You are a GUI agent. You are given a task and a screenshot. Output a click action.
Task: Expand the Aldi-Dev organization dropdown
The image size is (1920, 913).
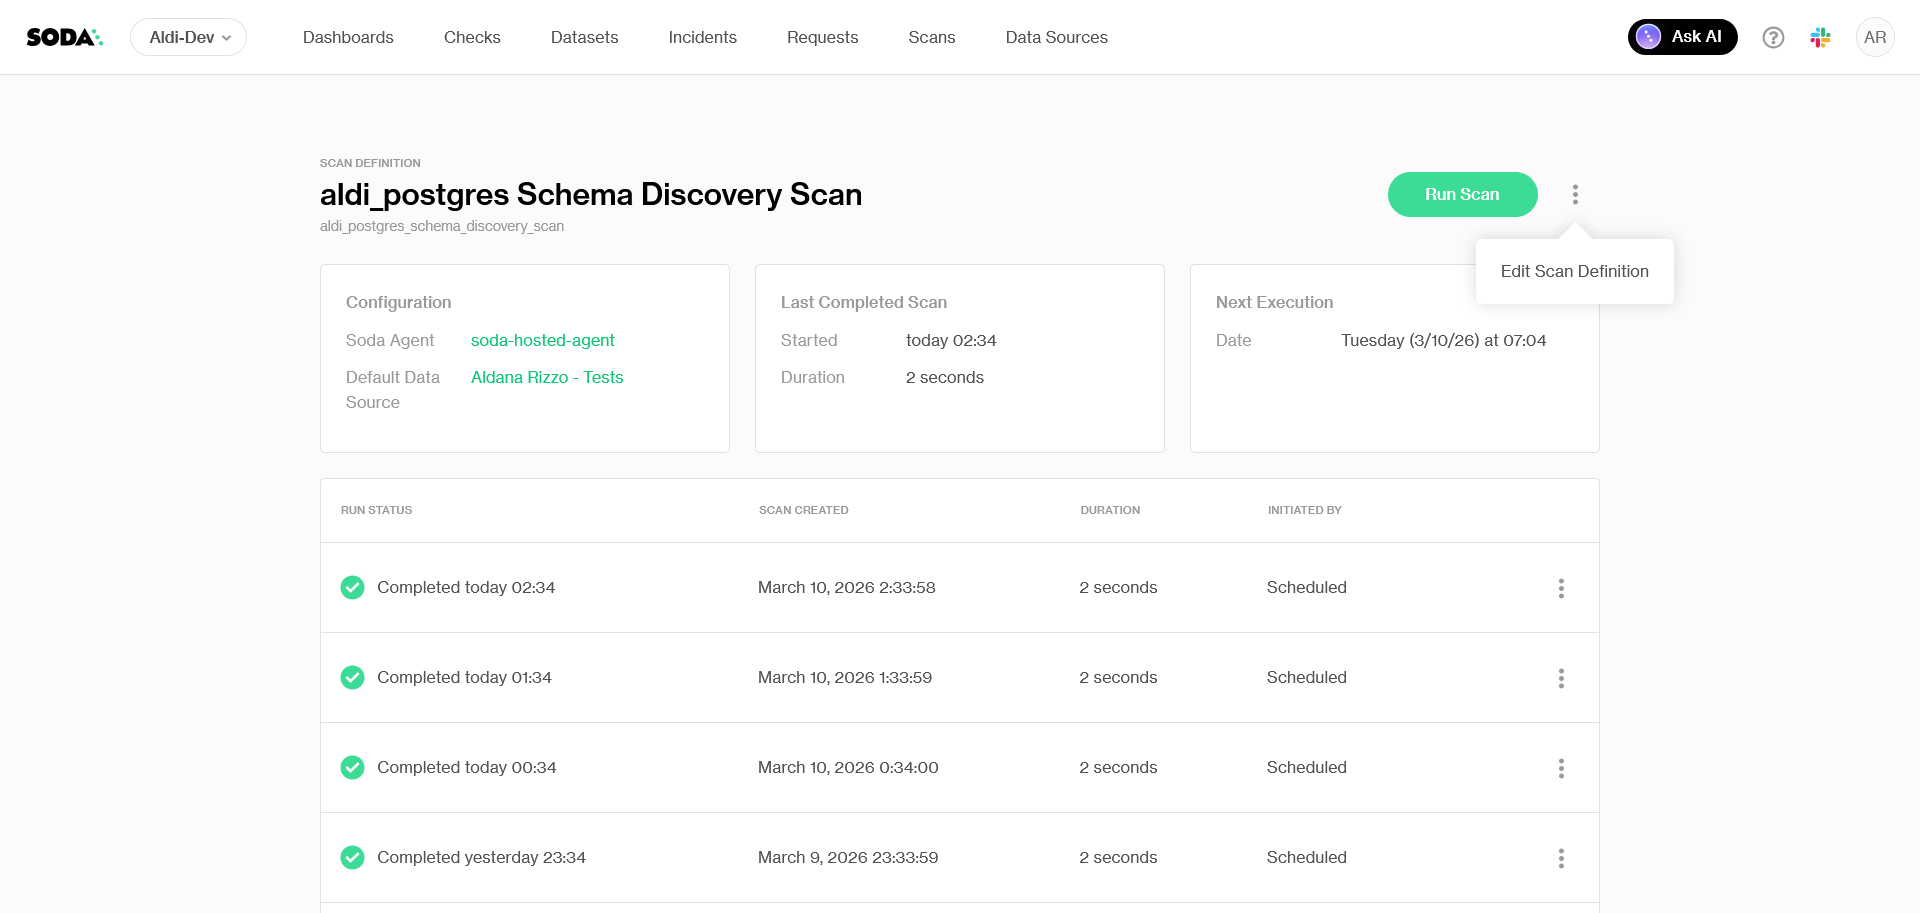(189, 37)
